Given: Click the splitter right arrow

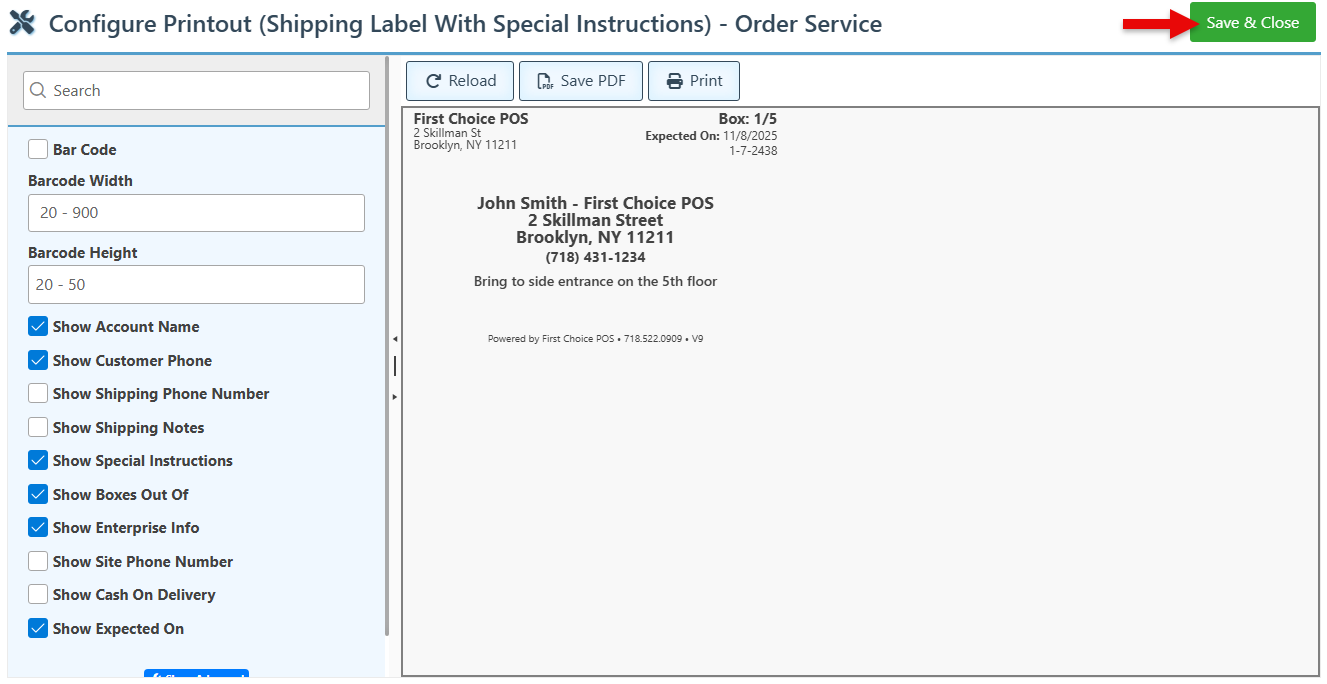Looking at the screenshot, I should click(394, 397).
